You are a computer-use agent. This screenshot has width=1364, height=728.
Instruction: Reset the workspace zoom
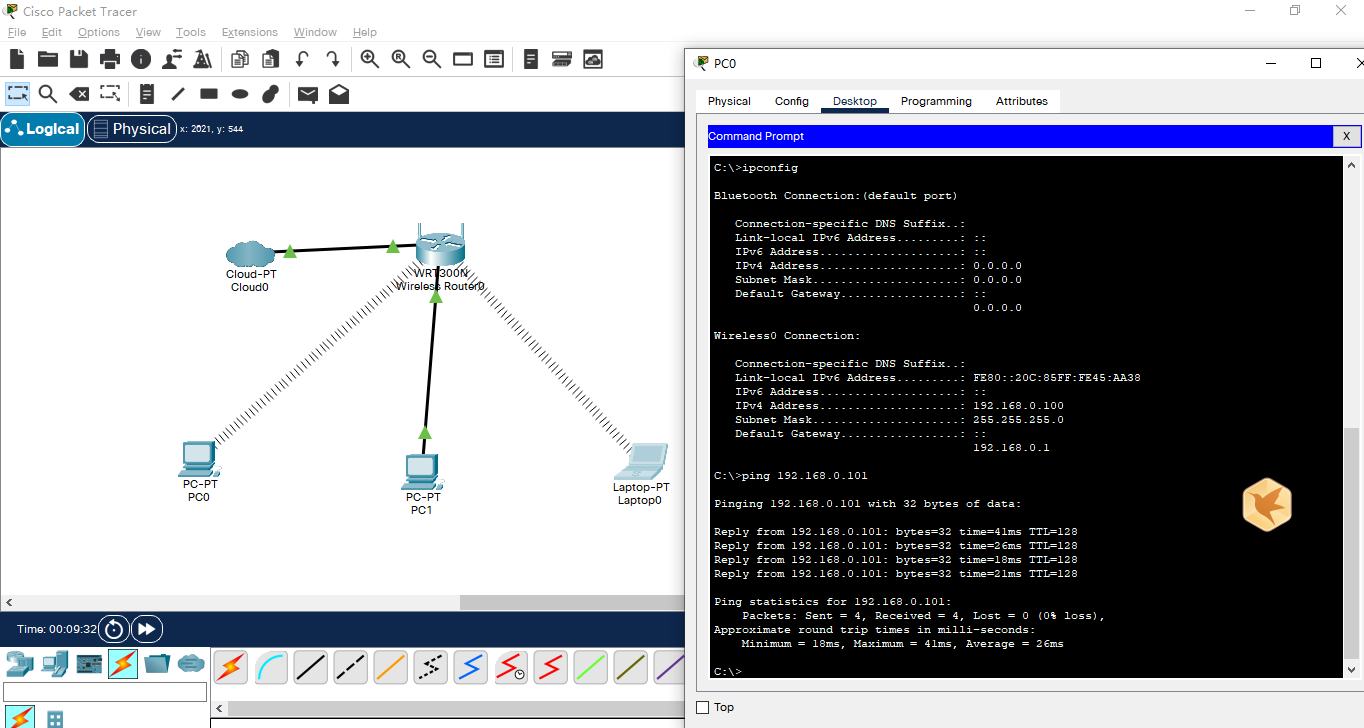coord(401,59)
